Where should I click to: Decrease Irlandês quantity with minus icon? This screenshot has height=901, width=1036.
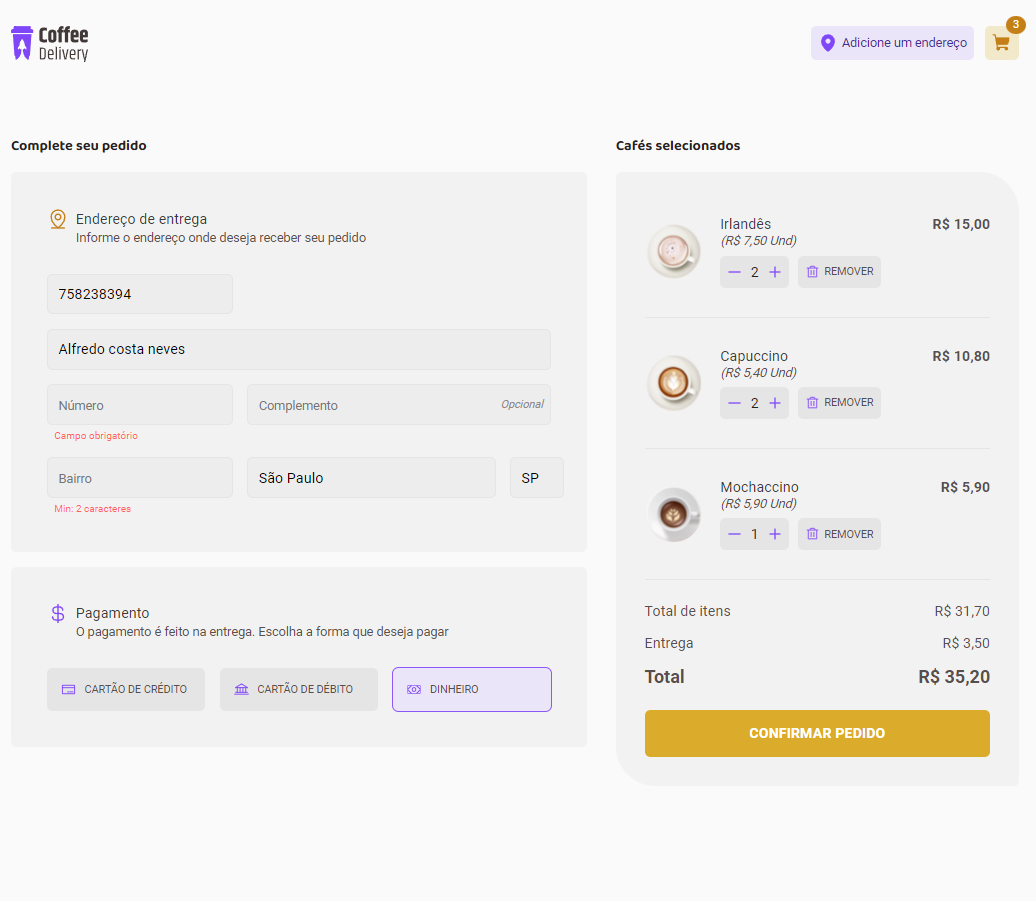734,272
